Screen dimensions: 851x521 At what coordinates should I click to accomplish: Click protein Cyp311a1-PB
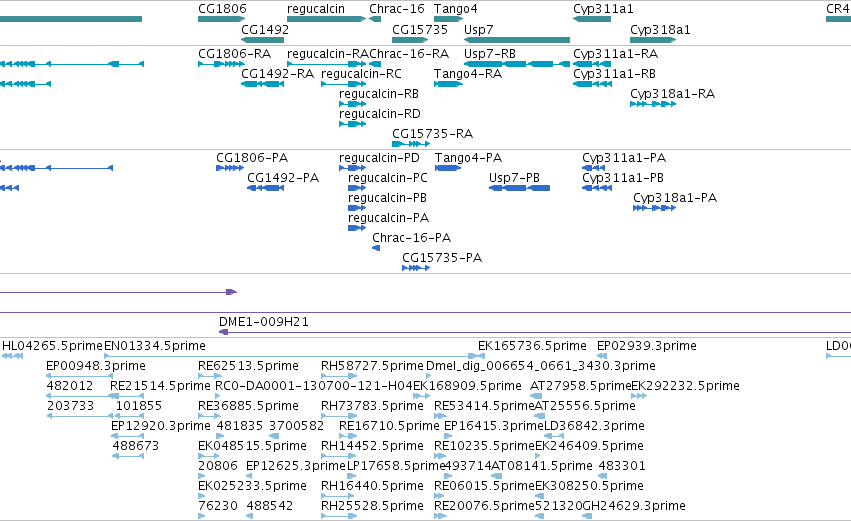click(x=597, y=188)
